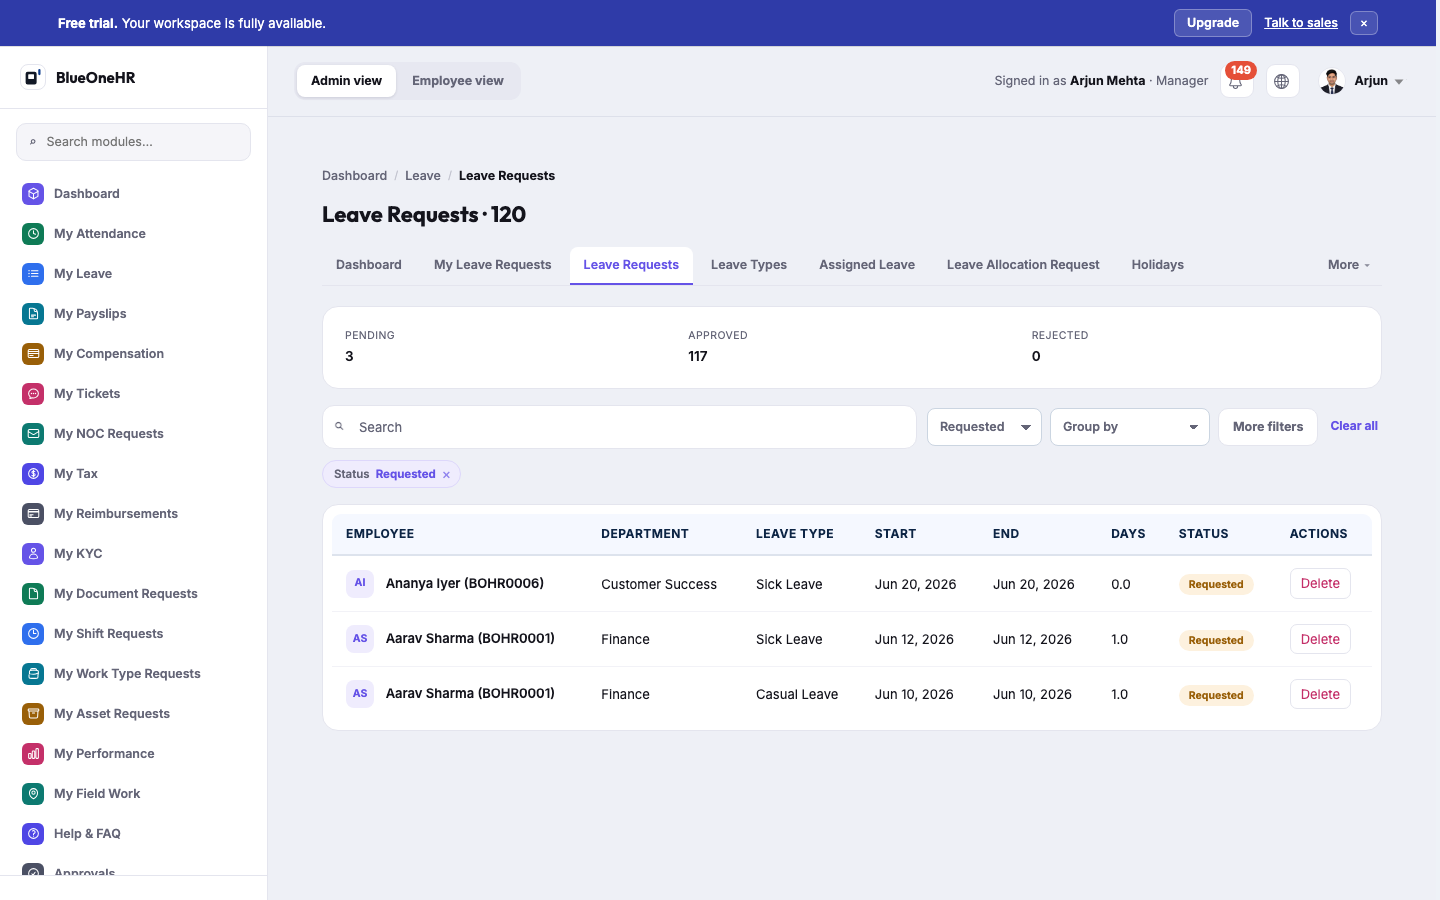Screen dimensions: 1440x900
Task: Open the My Leave Requests tab
Action: [x=493, y=265]
